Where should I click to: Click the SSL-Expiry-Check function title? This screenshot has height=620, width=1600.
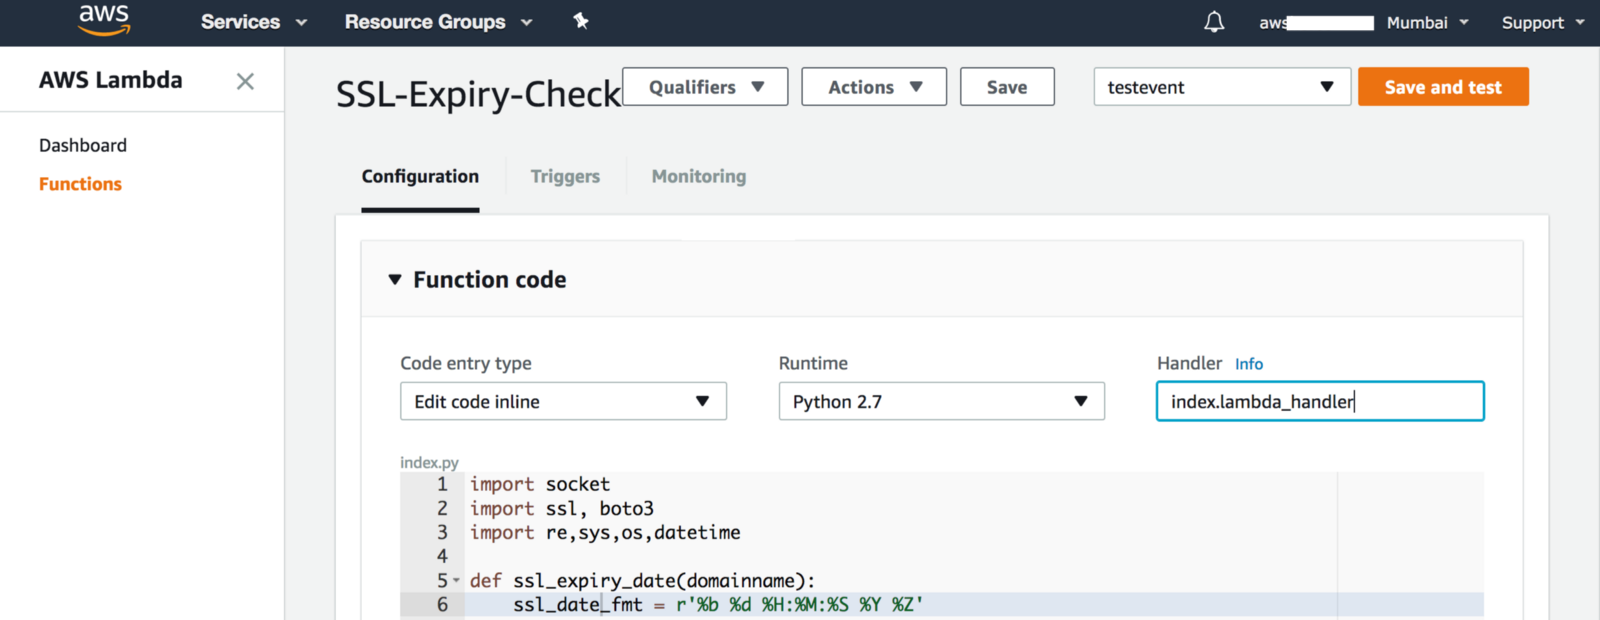[478, 94]
